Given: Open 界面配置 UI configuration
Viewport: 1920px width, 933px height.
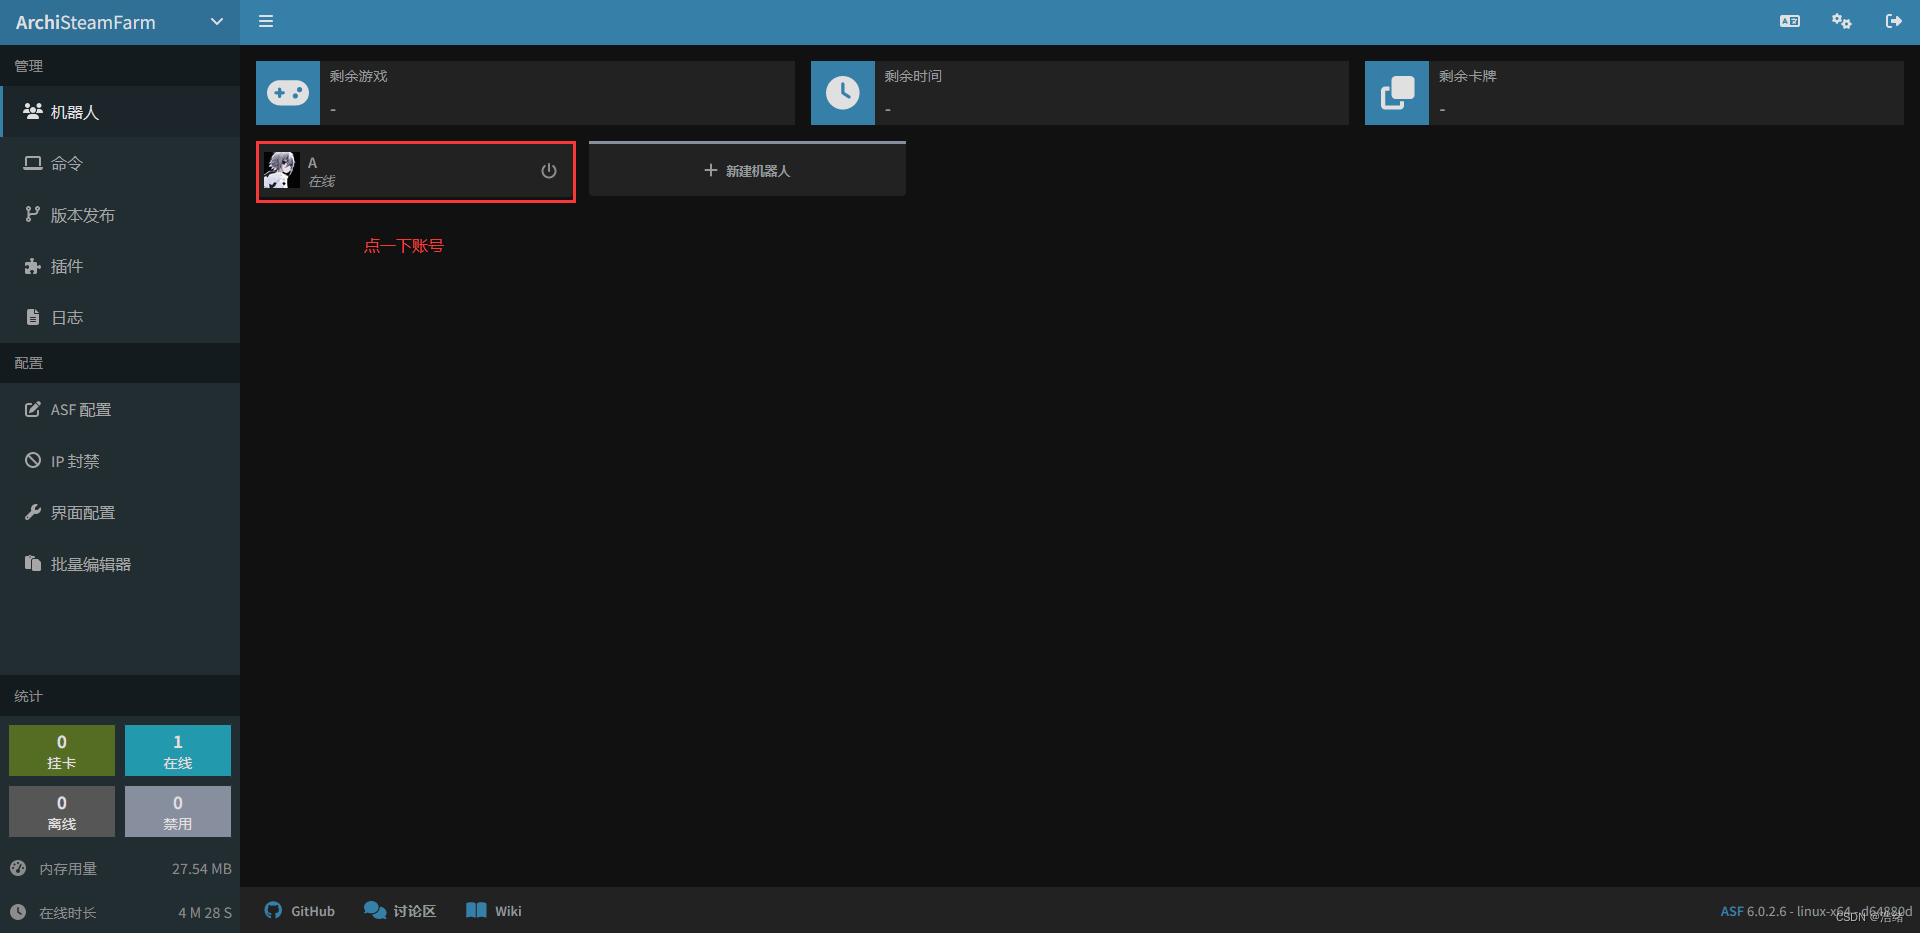Looking at the screenshot, I should (82, 513).
